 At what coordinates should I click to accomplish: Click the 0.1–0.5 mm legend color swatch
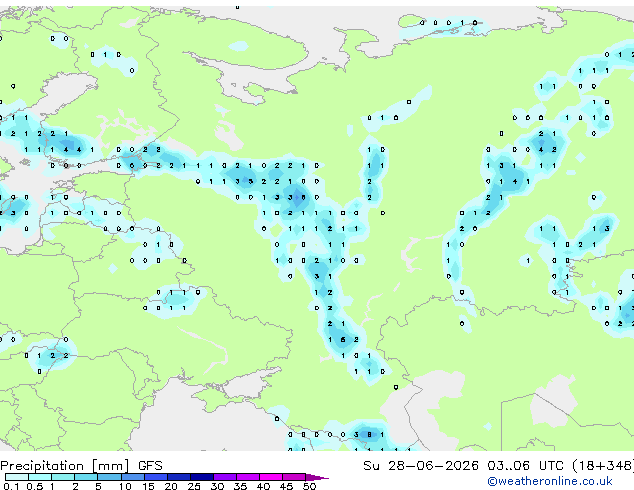click(17, 477)
